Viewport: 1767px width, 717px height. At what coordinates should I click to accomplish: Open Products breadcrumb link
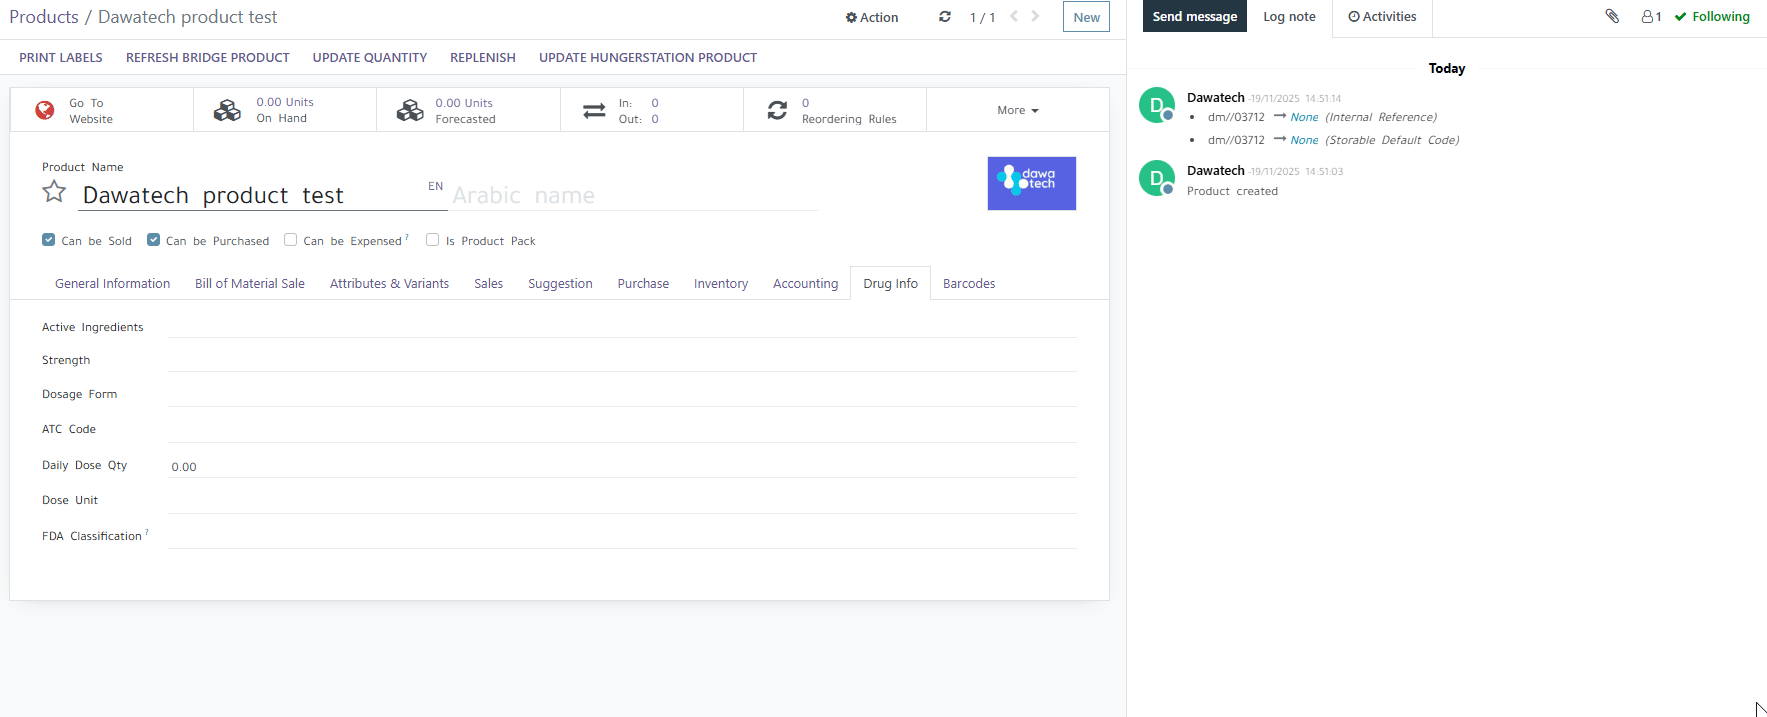pyautogui.click(x=44, y=17)
